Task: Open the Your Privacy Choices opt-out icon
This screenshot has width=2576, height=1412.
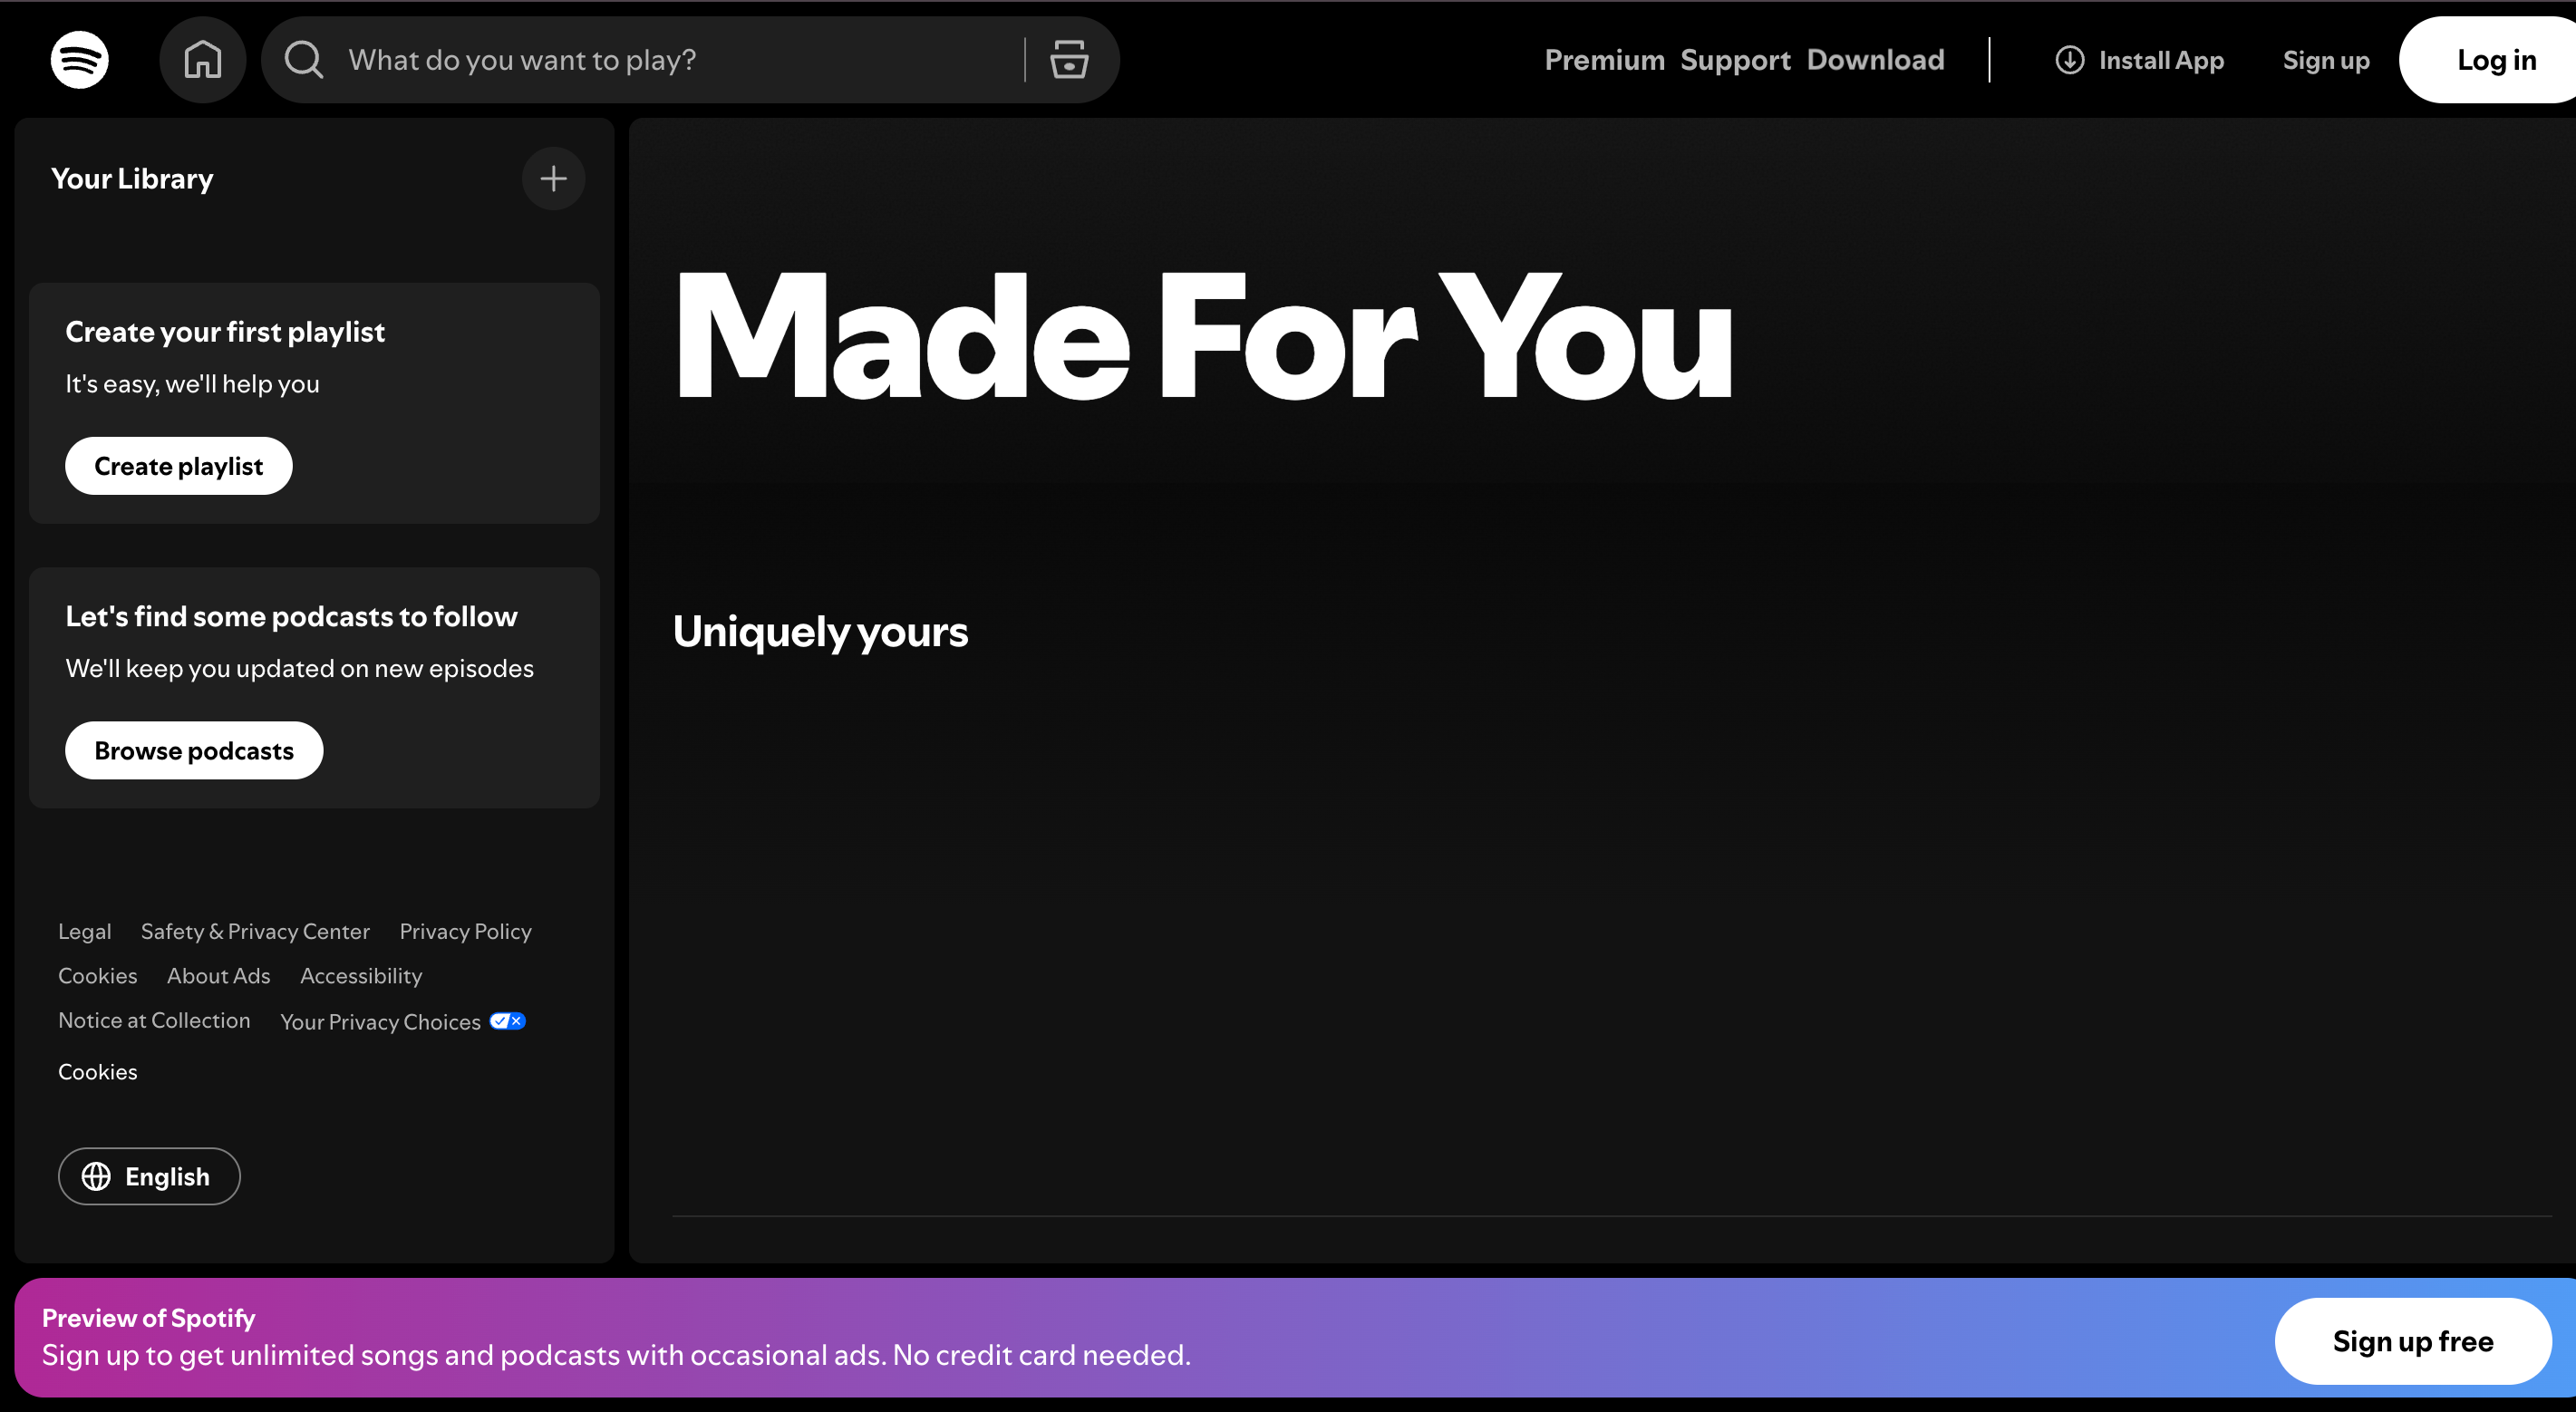Action: pos(507,1020)
